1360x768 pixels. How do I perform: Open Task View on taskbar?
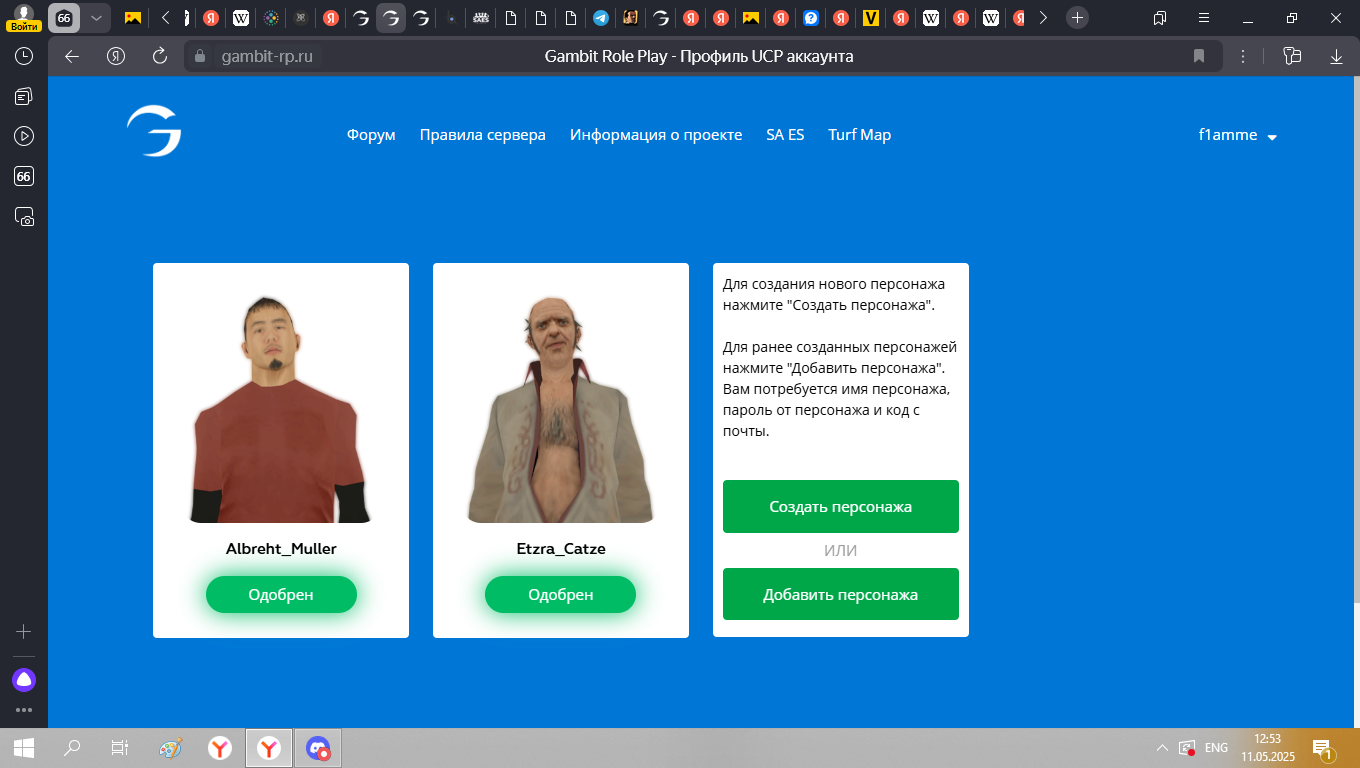click(120, 747)
